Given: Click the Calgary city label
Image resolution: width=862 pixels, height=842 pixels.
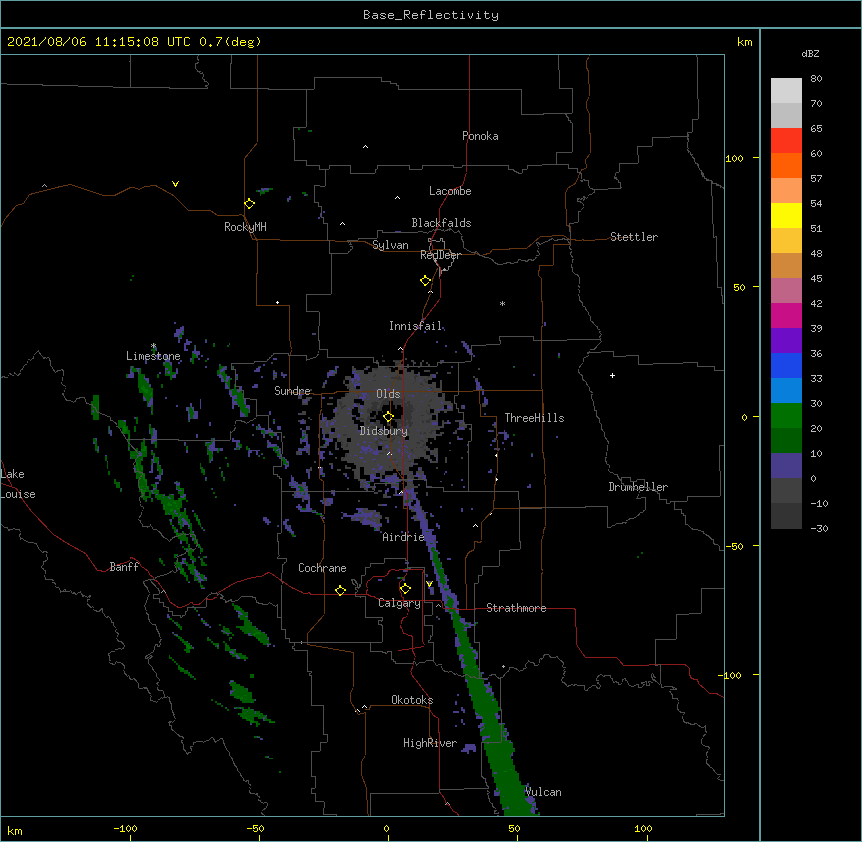Looking at the screenshot, I should click(x=399, y=603).
